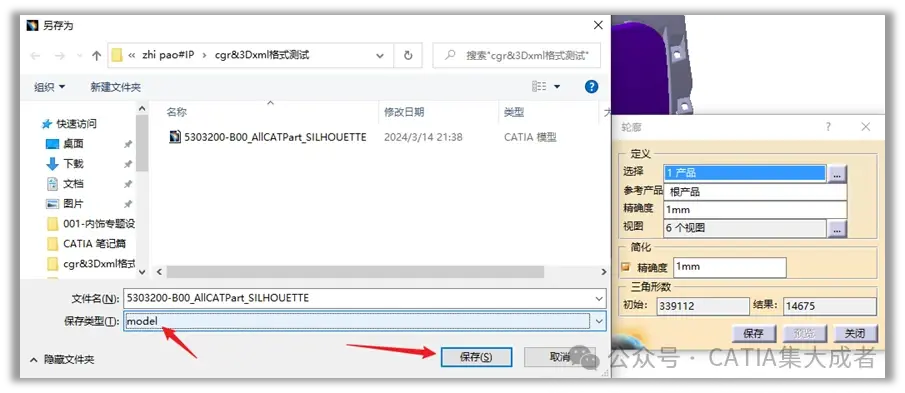Toggle the 精确度 checkbox under 简化

coord(626,268)
